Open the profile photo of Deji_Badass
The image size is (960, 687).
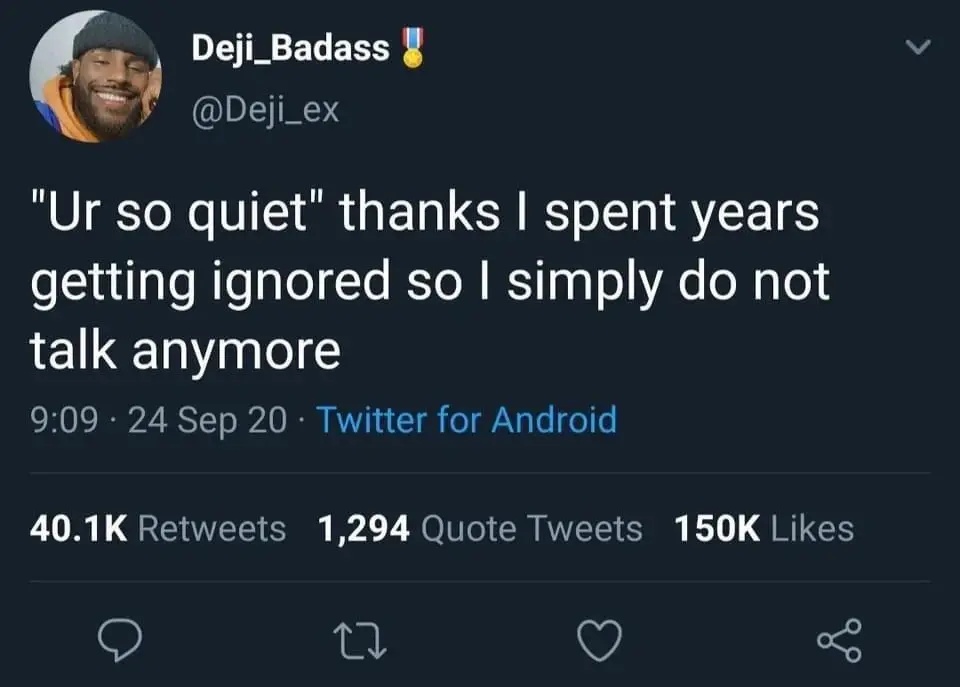(x=96, y=77)
